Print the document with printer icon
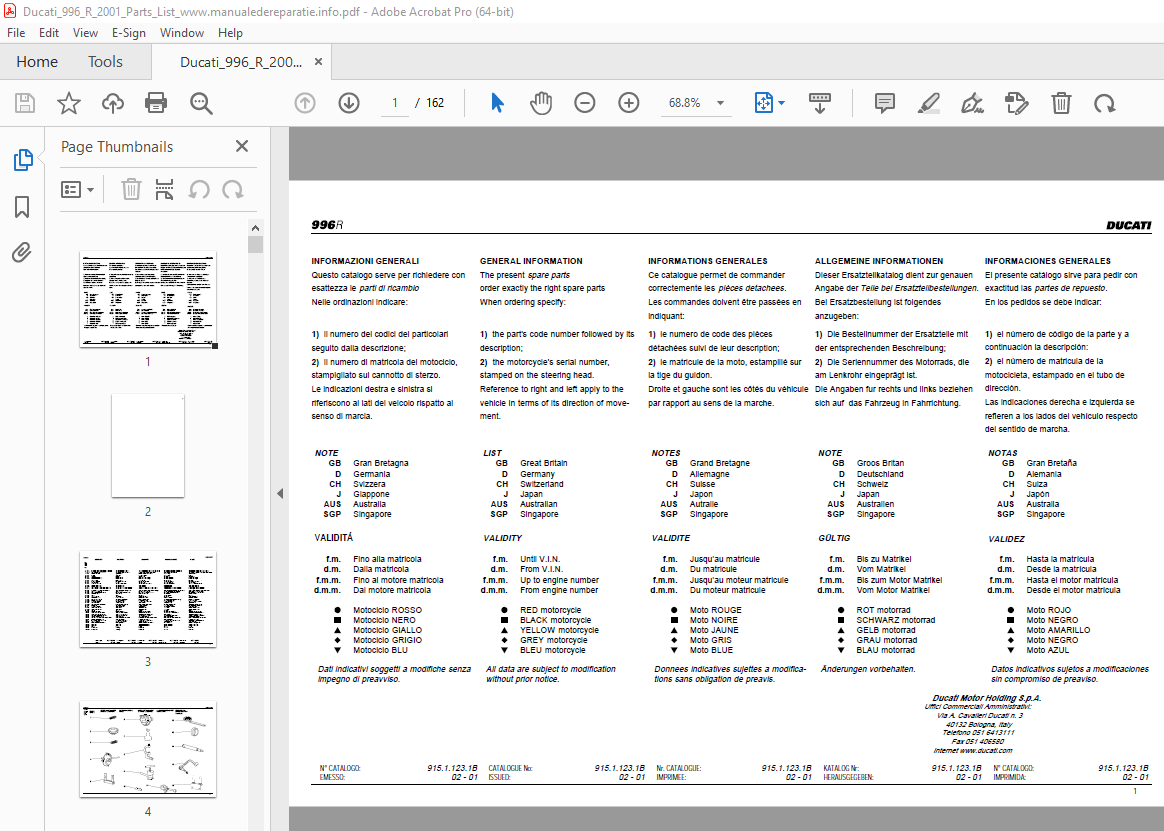The width and height of the screenshot is (1164, 831). tap(156, 102)
